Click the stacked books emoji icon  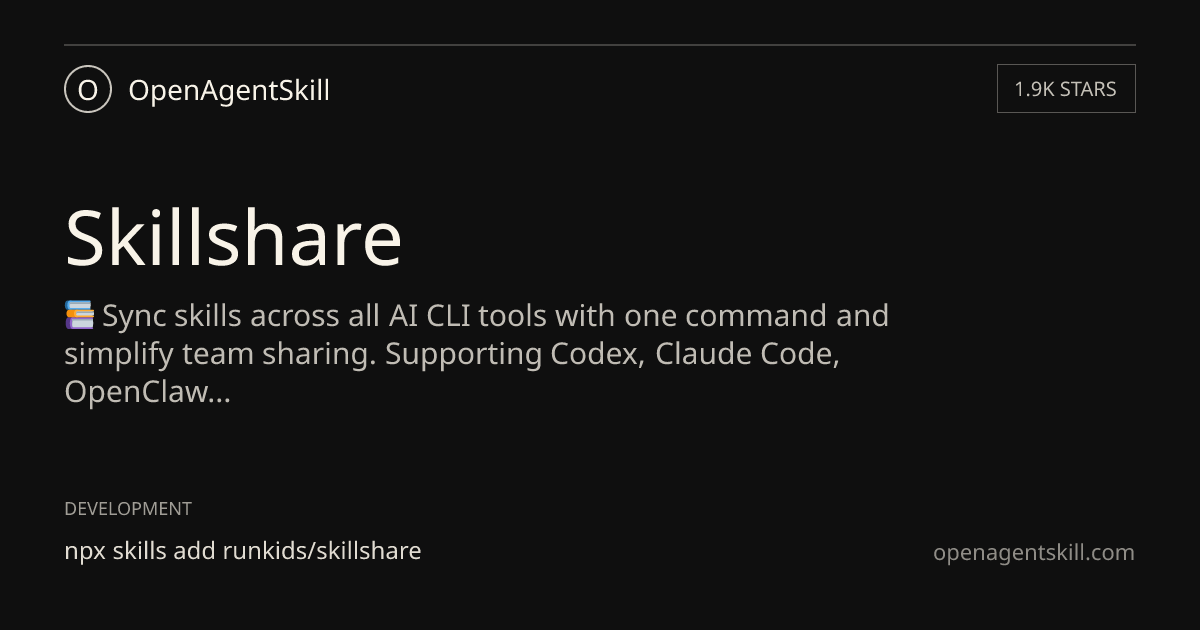pos(79,316)
